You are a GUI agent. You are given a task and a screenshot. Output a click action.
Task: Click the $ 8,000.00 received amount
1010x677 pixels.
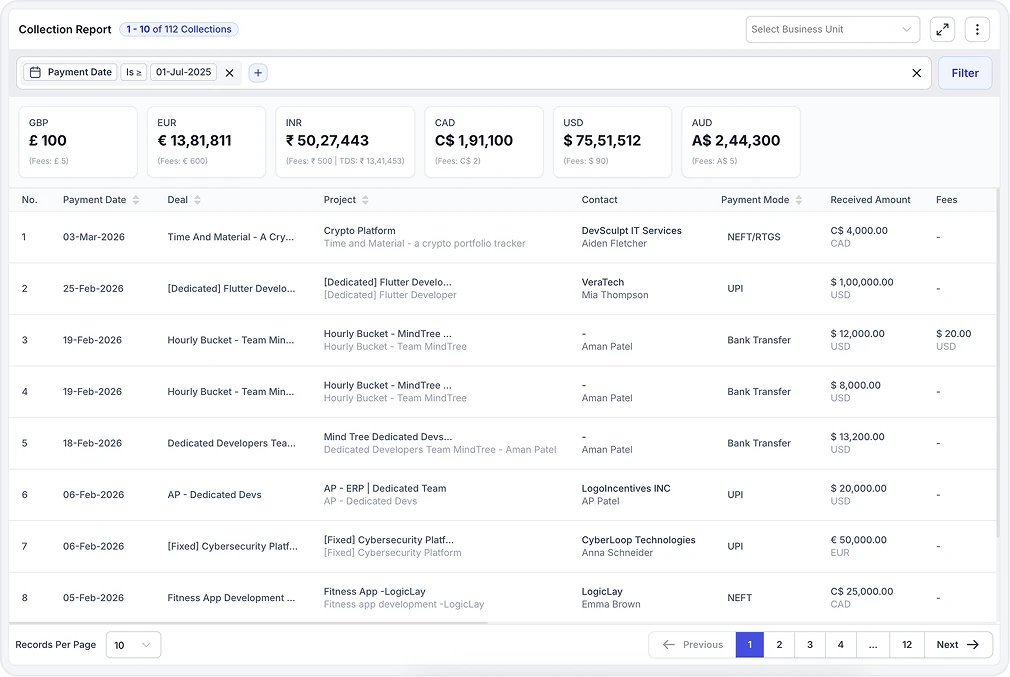855,385
